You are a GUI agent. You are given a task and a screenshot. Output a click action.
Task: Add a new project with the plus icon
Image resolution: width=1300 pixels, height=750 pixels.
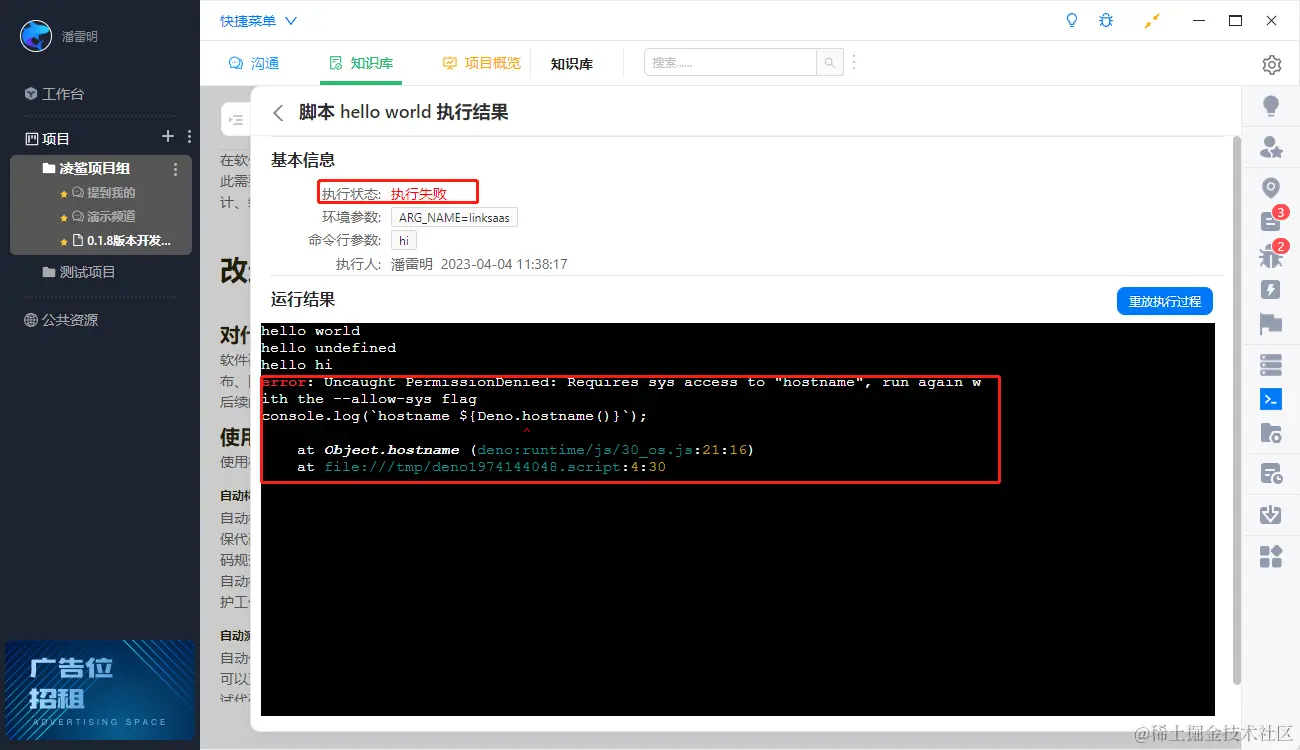pos(168,137)
